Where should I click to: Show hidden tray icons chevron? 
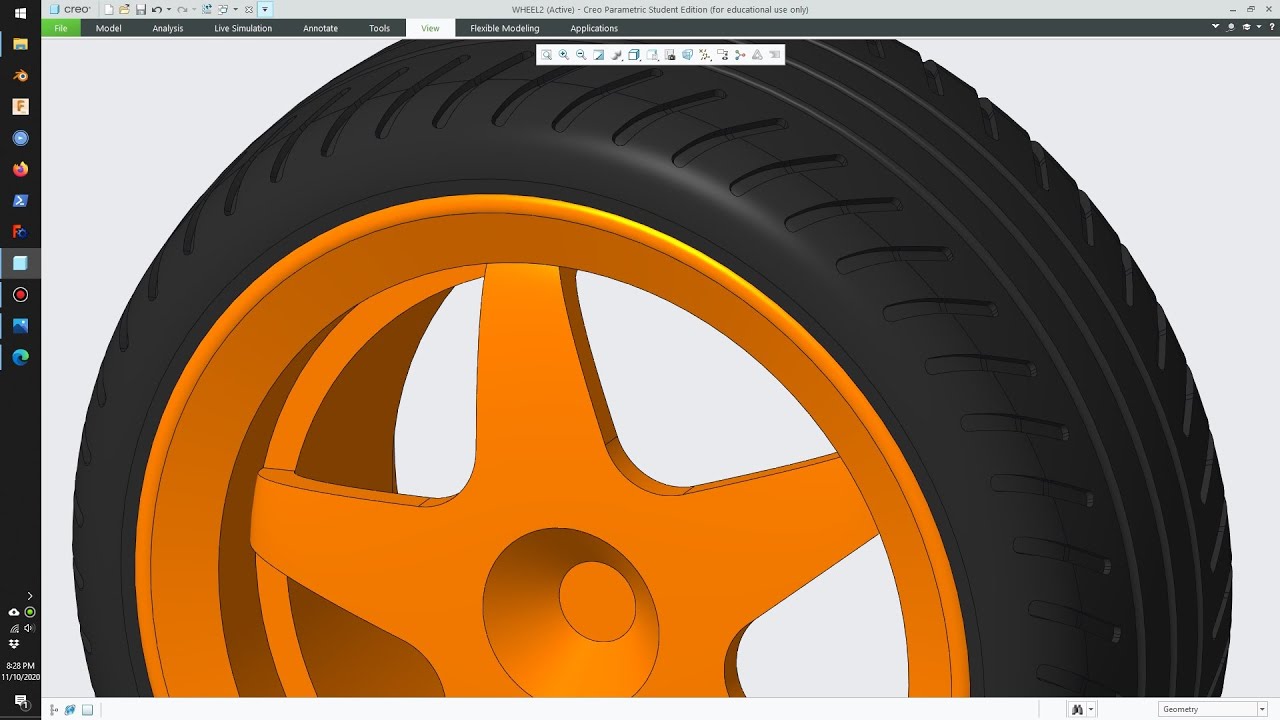pyautogui.click(x=29, y=596)
